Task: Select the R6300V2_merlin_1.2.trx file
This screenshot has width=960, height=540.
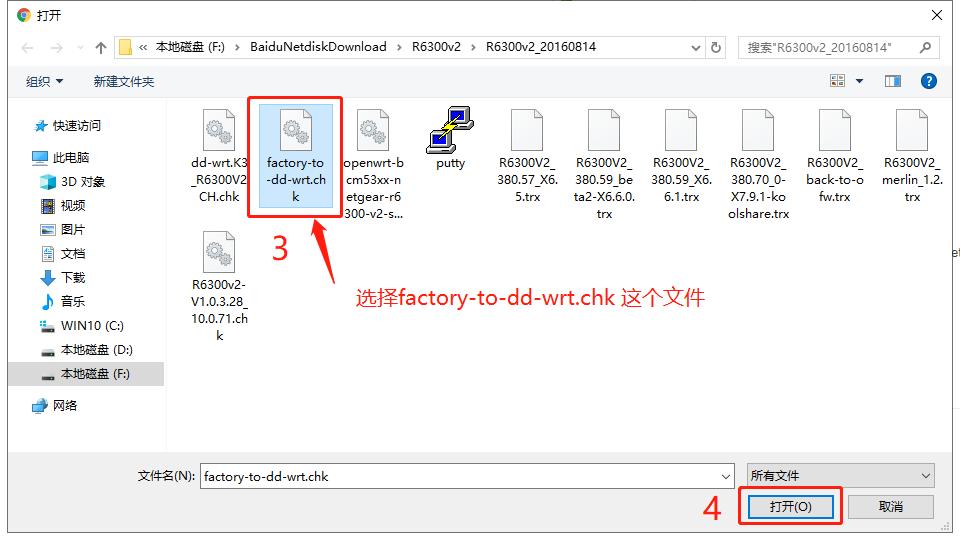Action: [912, 156]
